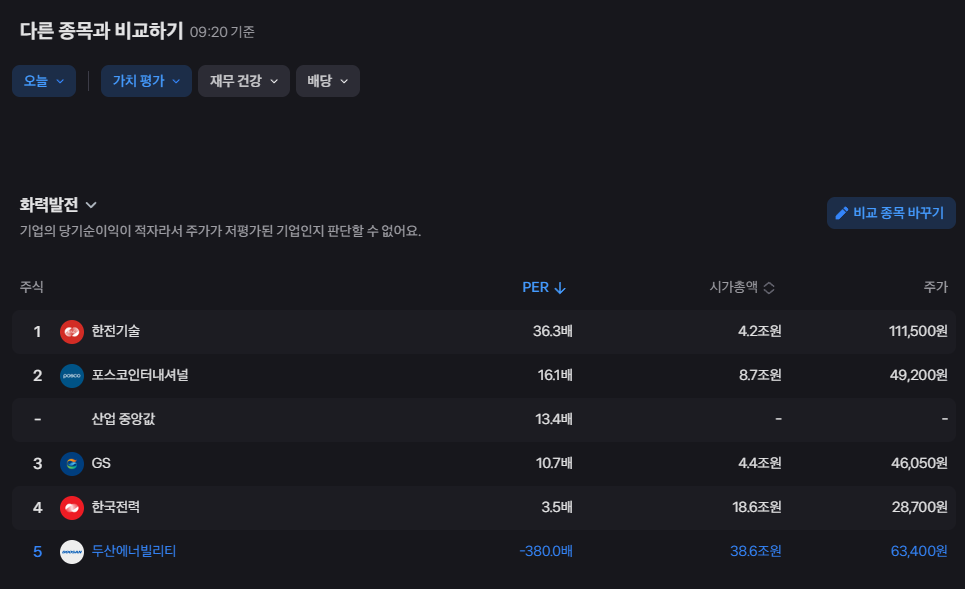Click the 산업 중앙값 row label
Screen dimensions: 965x589
click(123, 419)
